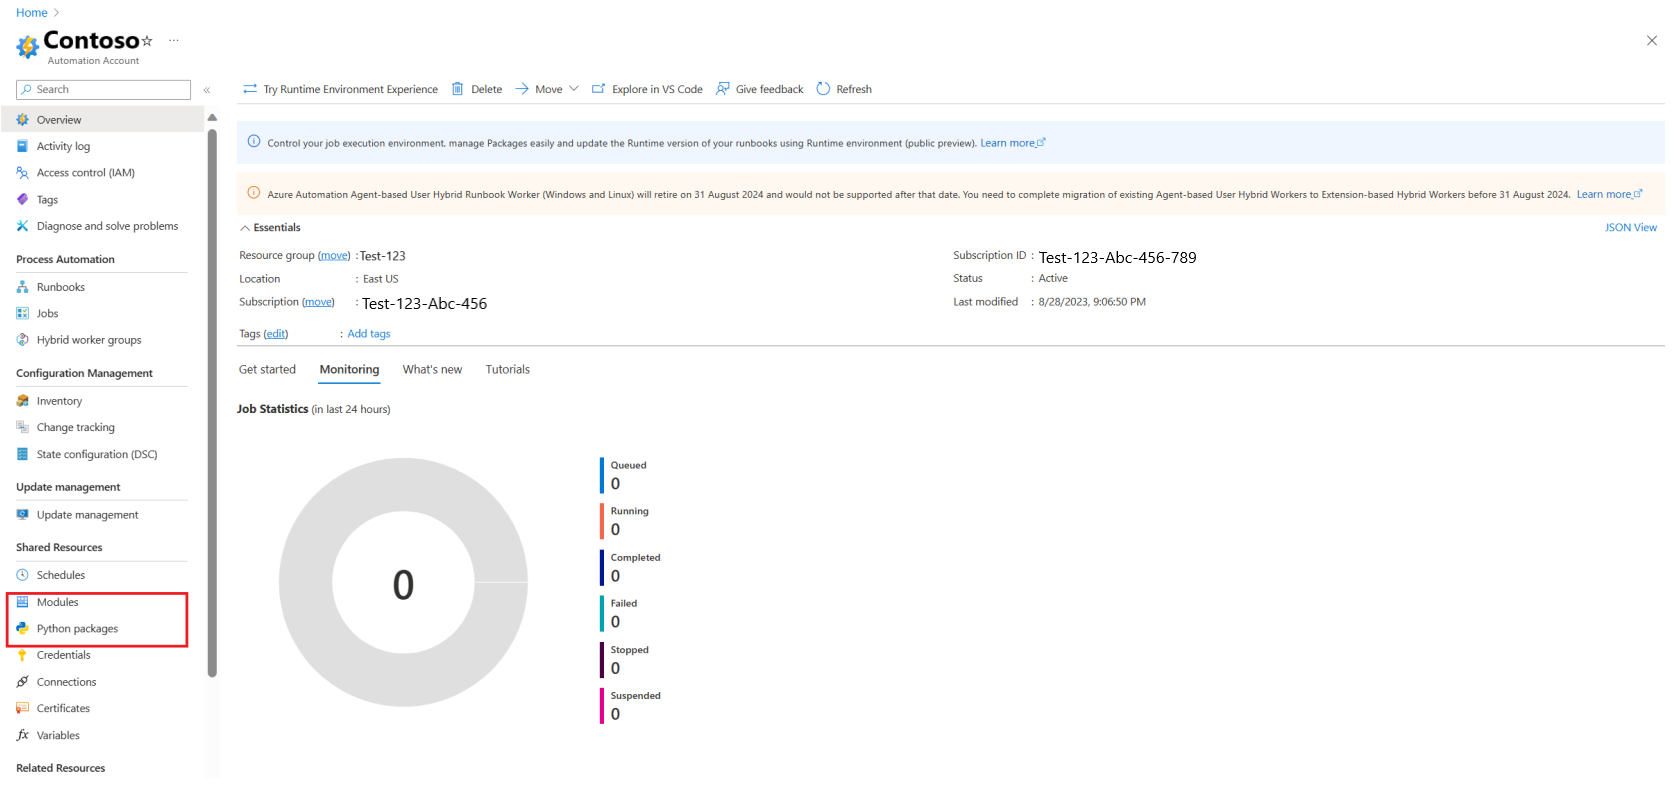Click the Give feedback person icon
This screenshot has width=1676, height=807.
click(x=723, y=89)
